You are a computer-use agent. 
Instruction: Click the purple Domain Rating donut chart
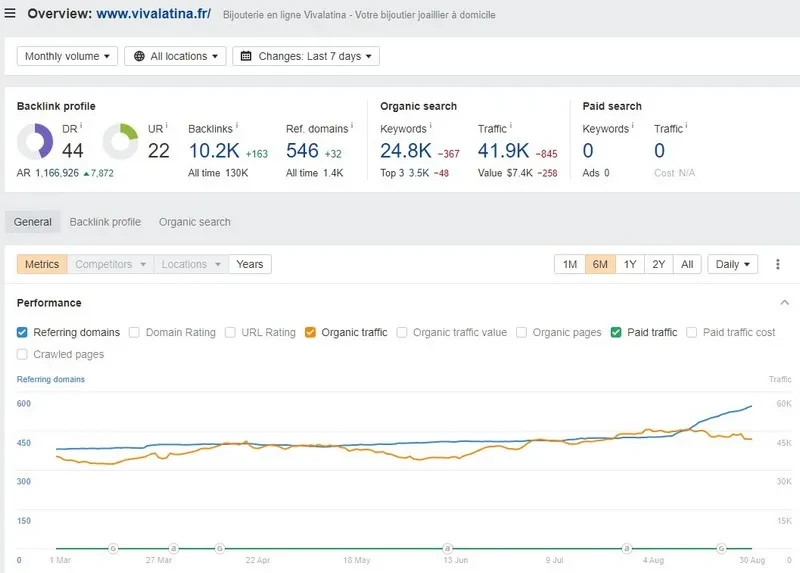[35, 141]
